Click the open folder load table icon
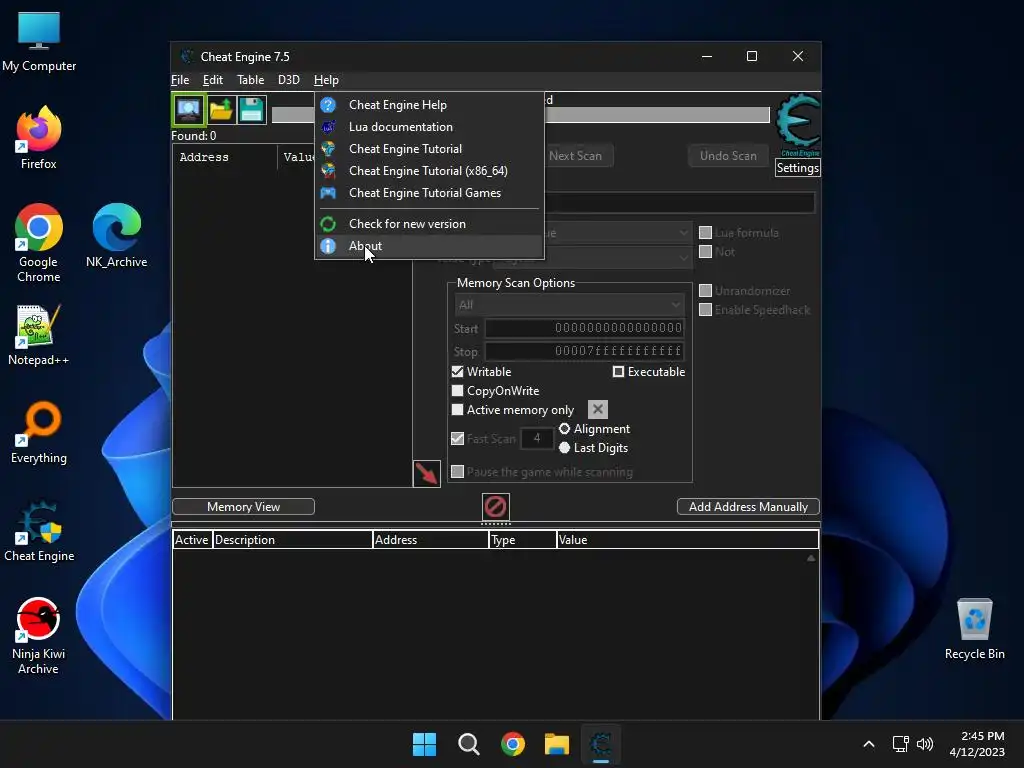 [x=221, y=110]
